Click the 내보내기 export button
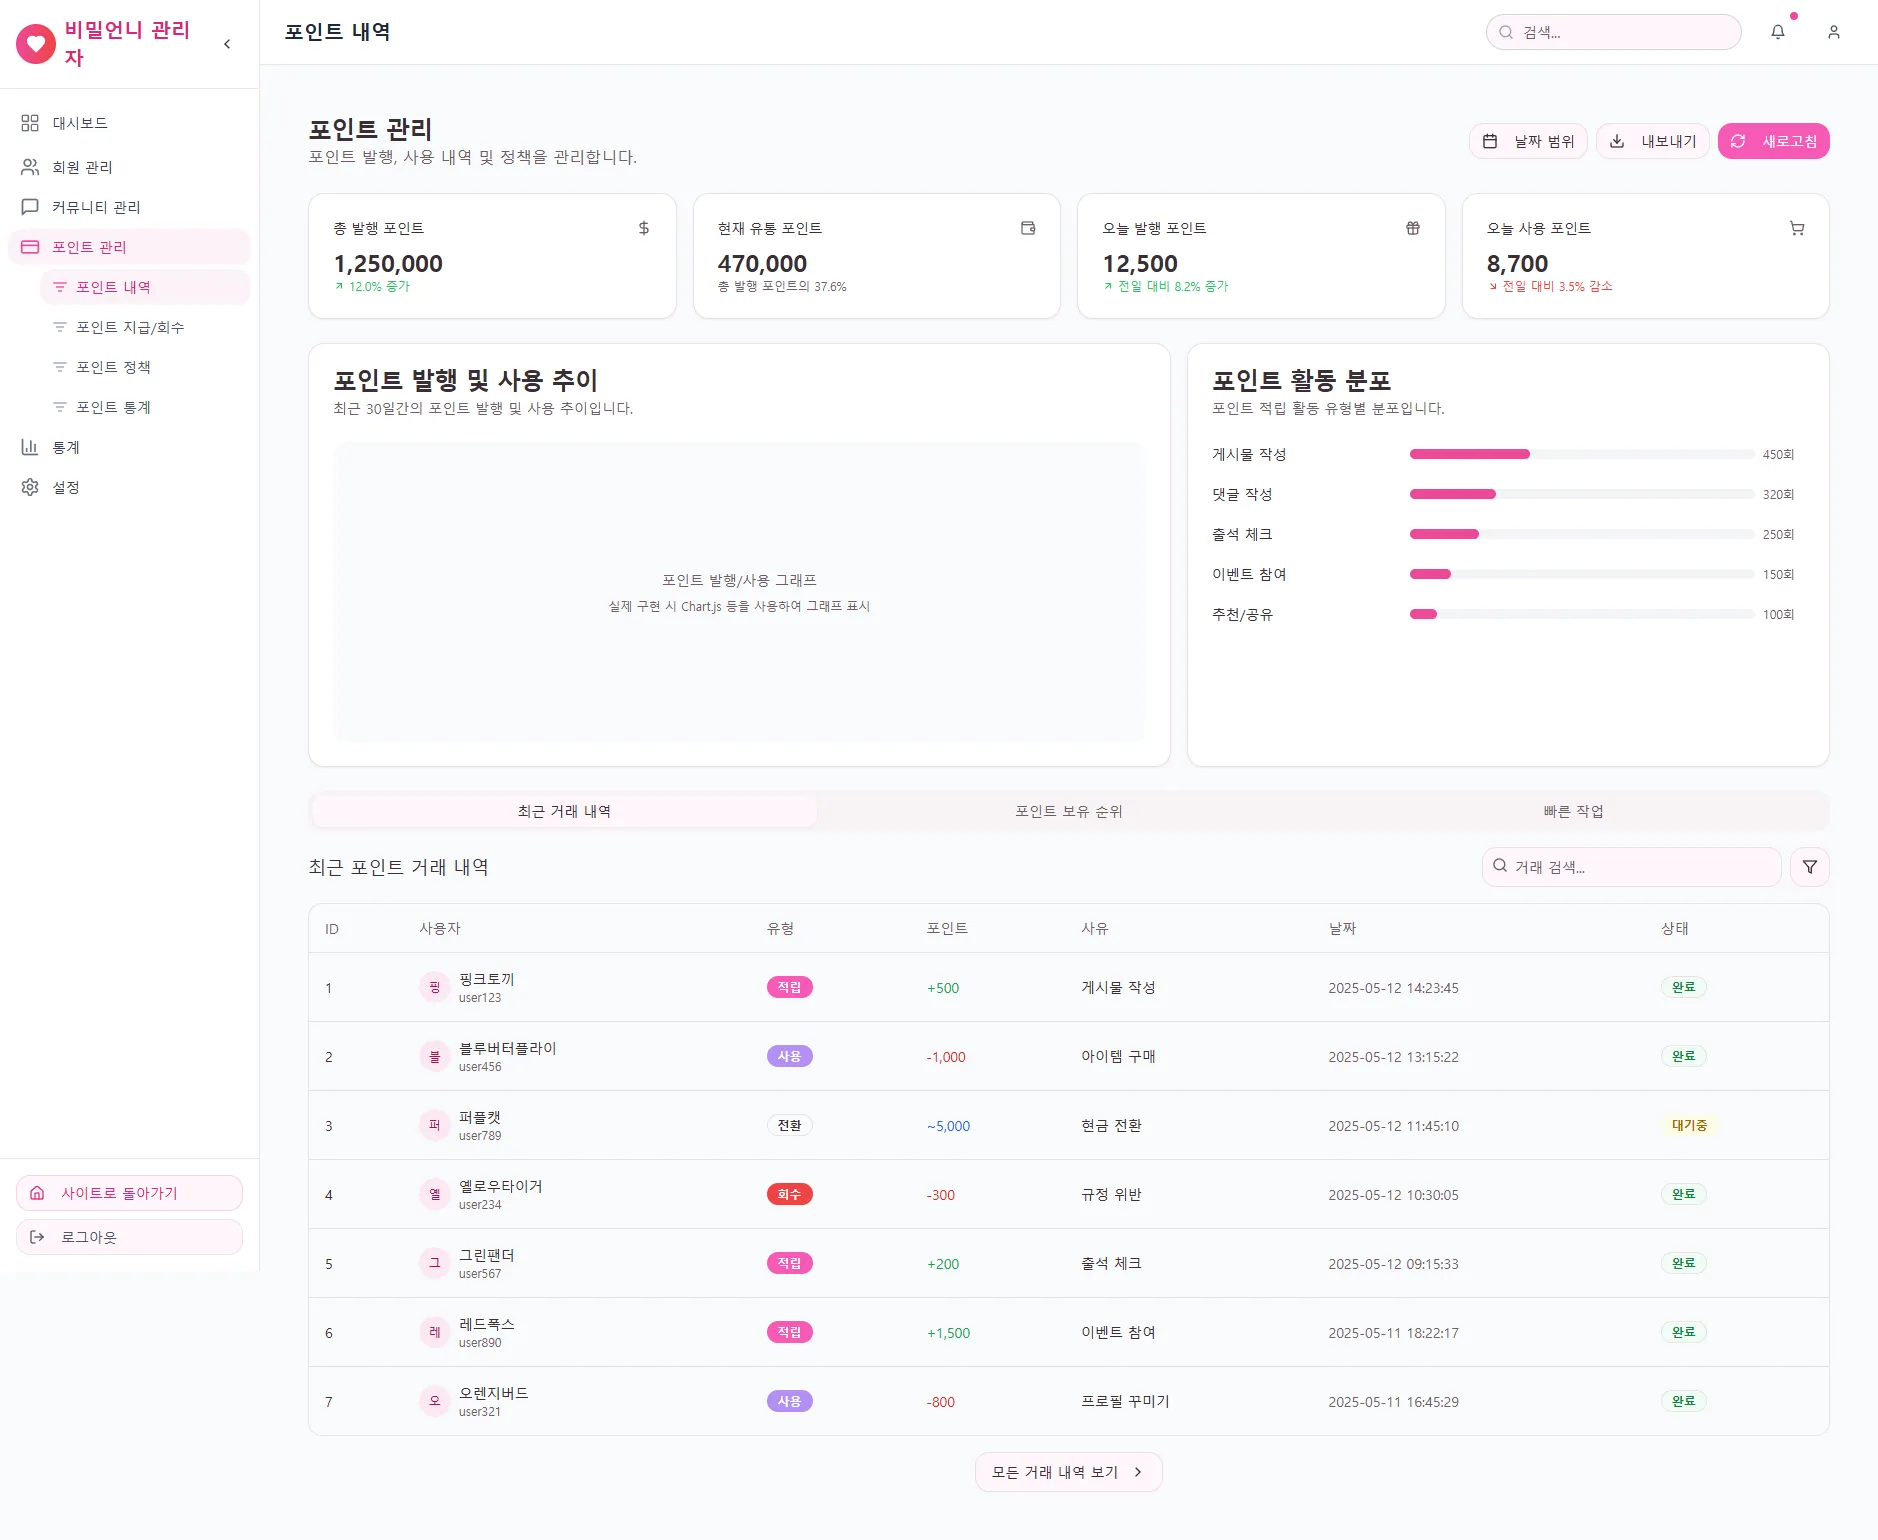Viewport: 1878px width, 1540px height. pos(1653,141)
